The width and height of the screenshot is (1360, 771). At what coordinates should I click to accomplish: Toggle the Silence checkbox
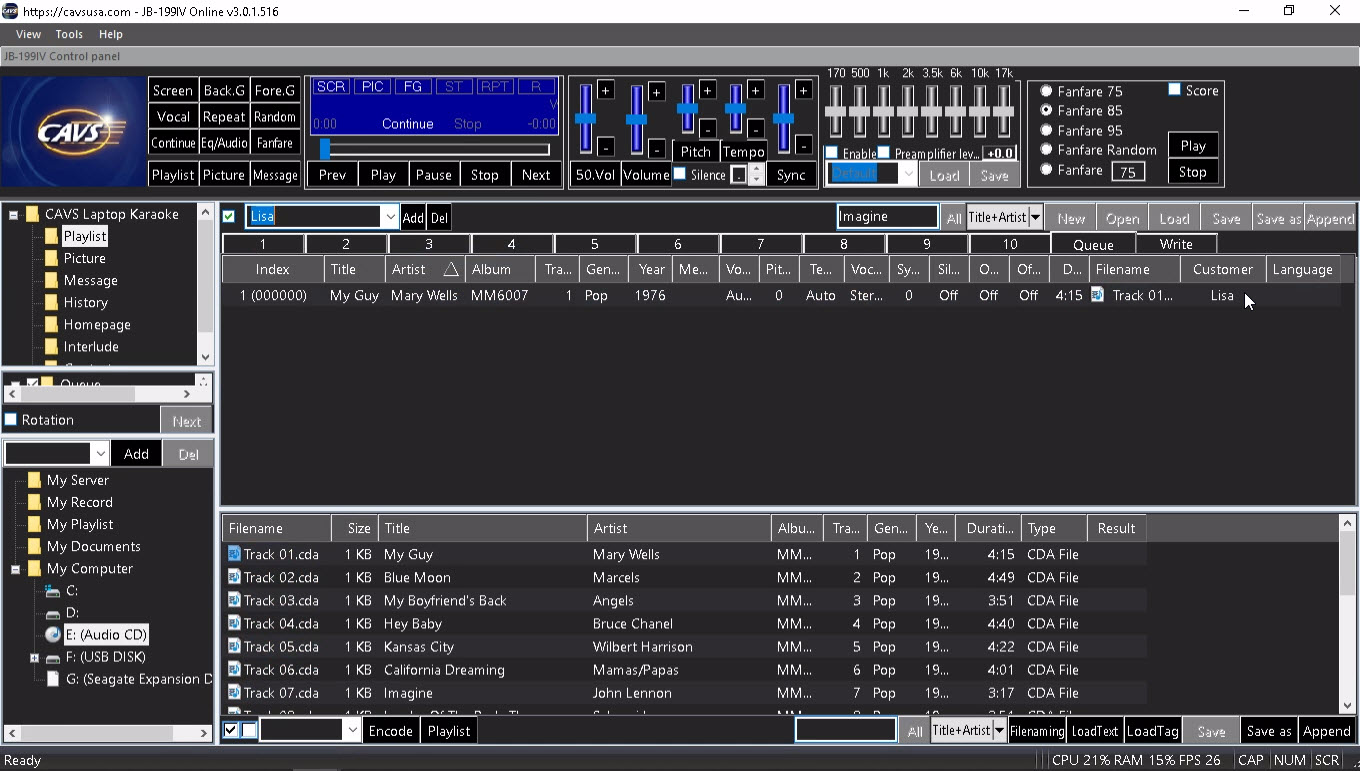click(680, 174)
